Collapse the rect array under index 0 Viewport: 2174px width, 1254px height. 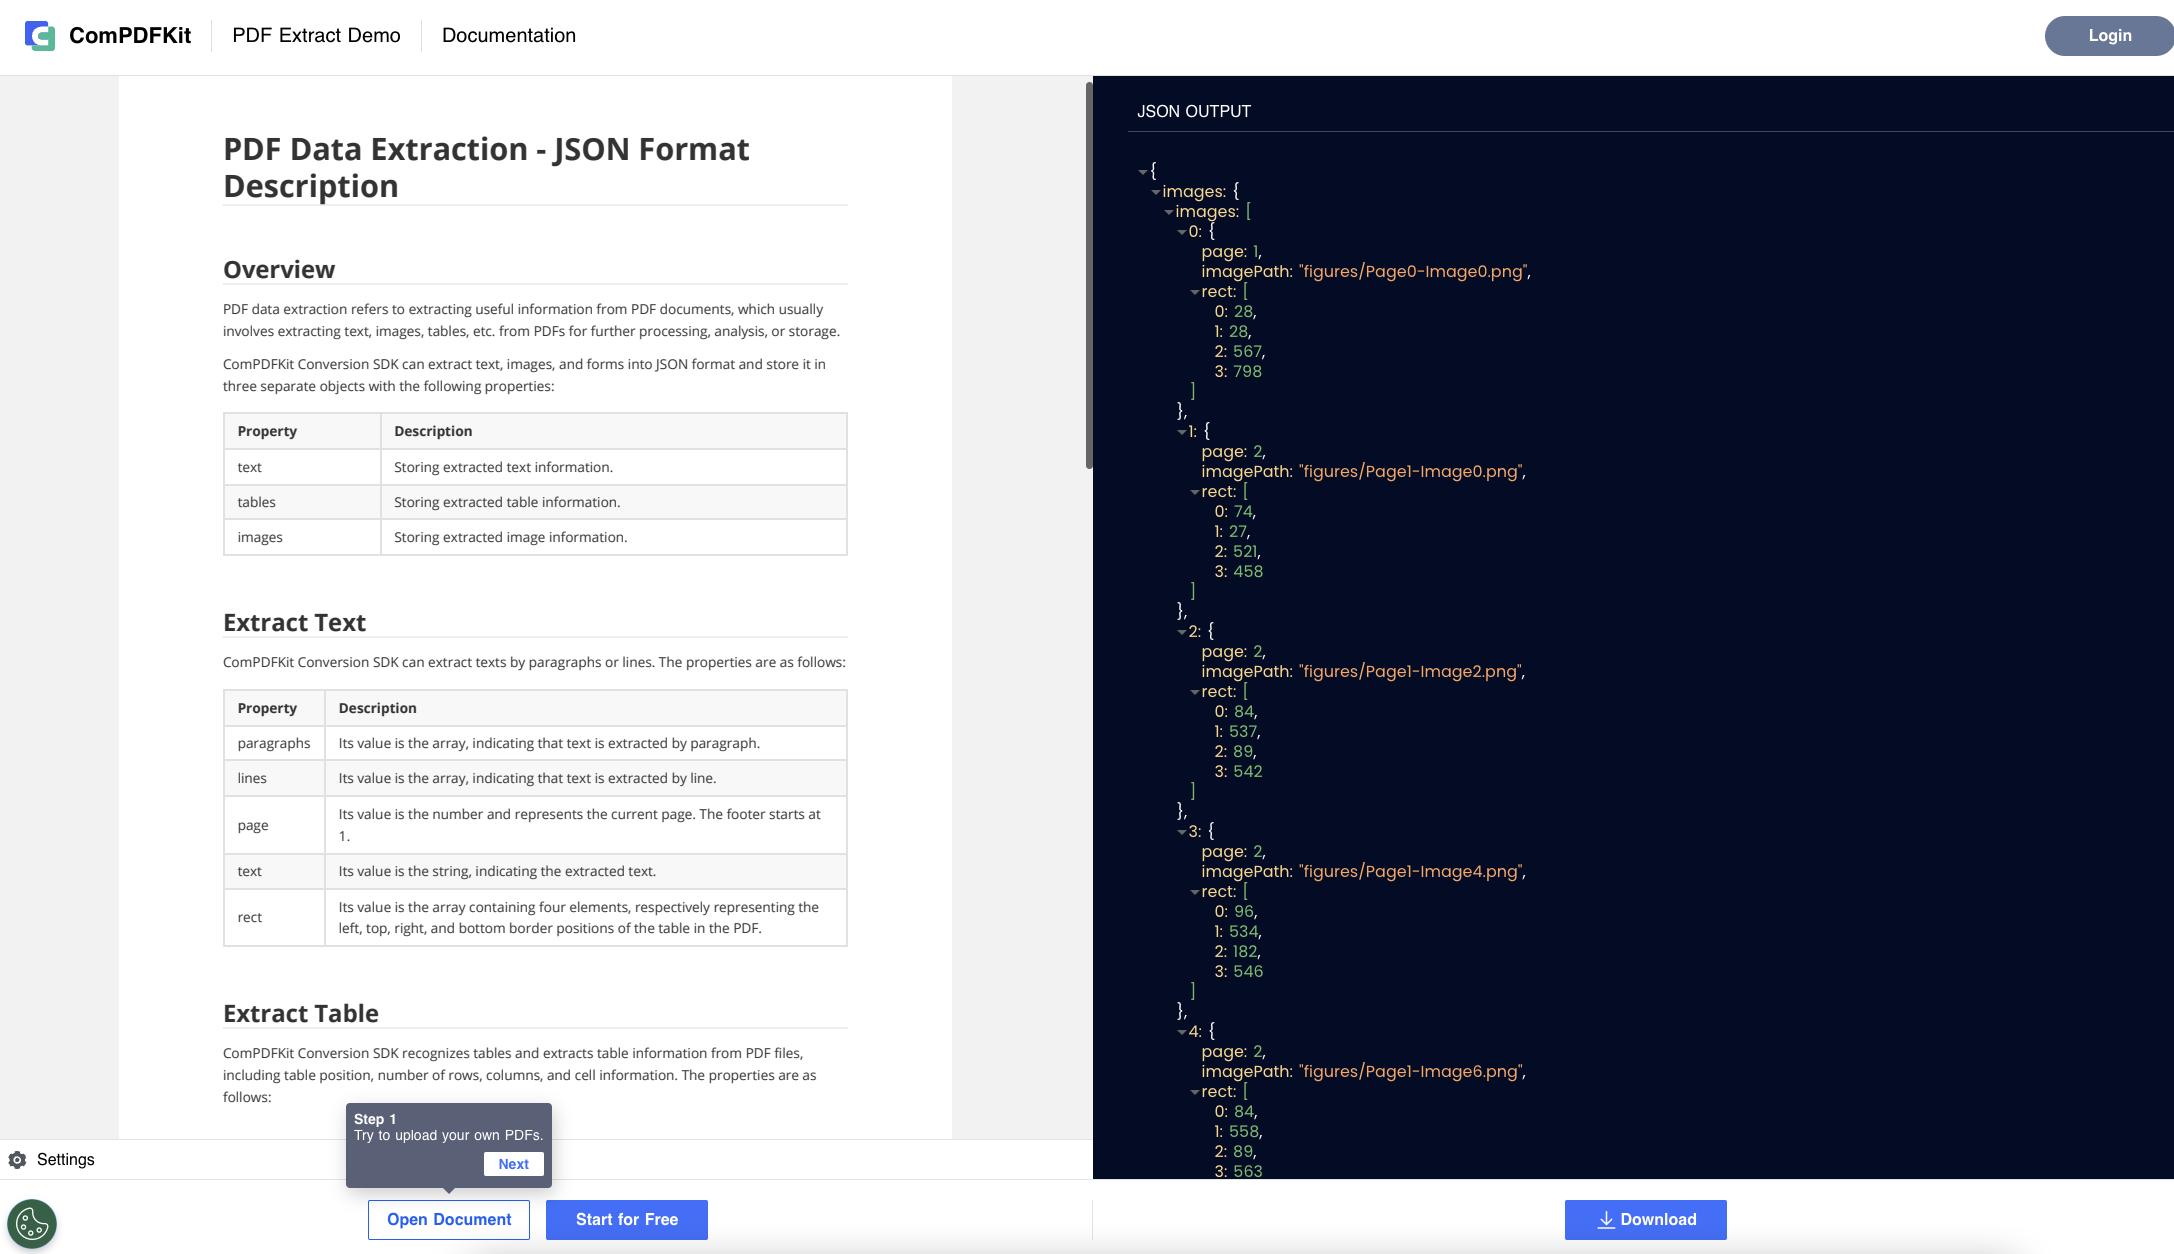[1195, 291]
